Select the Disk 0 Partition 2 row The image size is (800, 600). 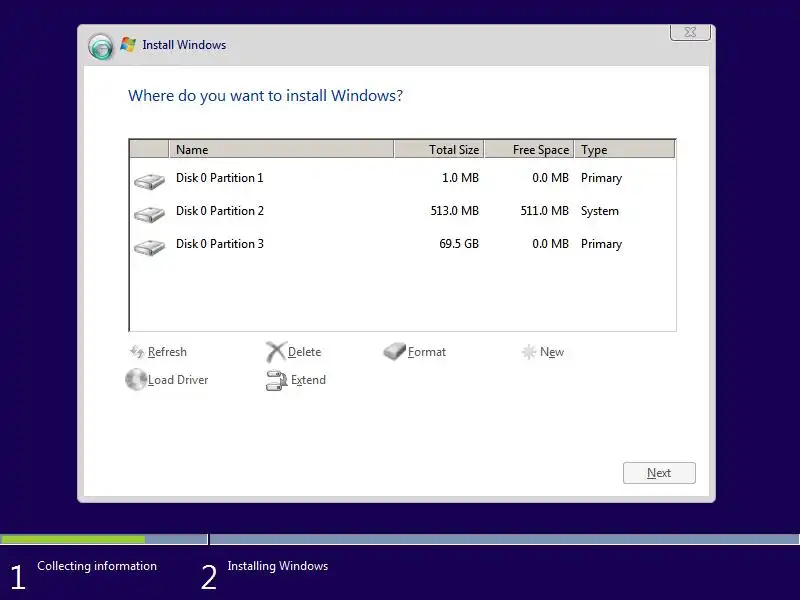click(403, 211)
